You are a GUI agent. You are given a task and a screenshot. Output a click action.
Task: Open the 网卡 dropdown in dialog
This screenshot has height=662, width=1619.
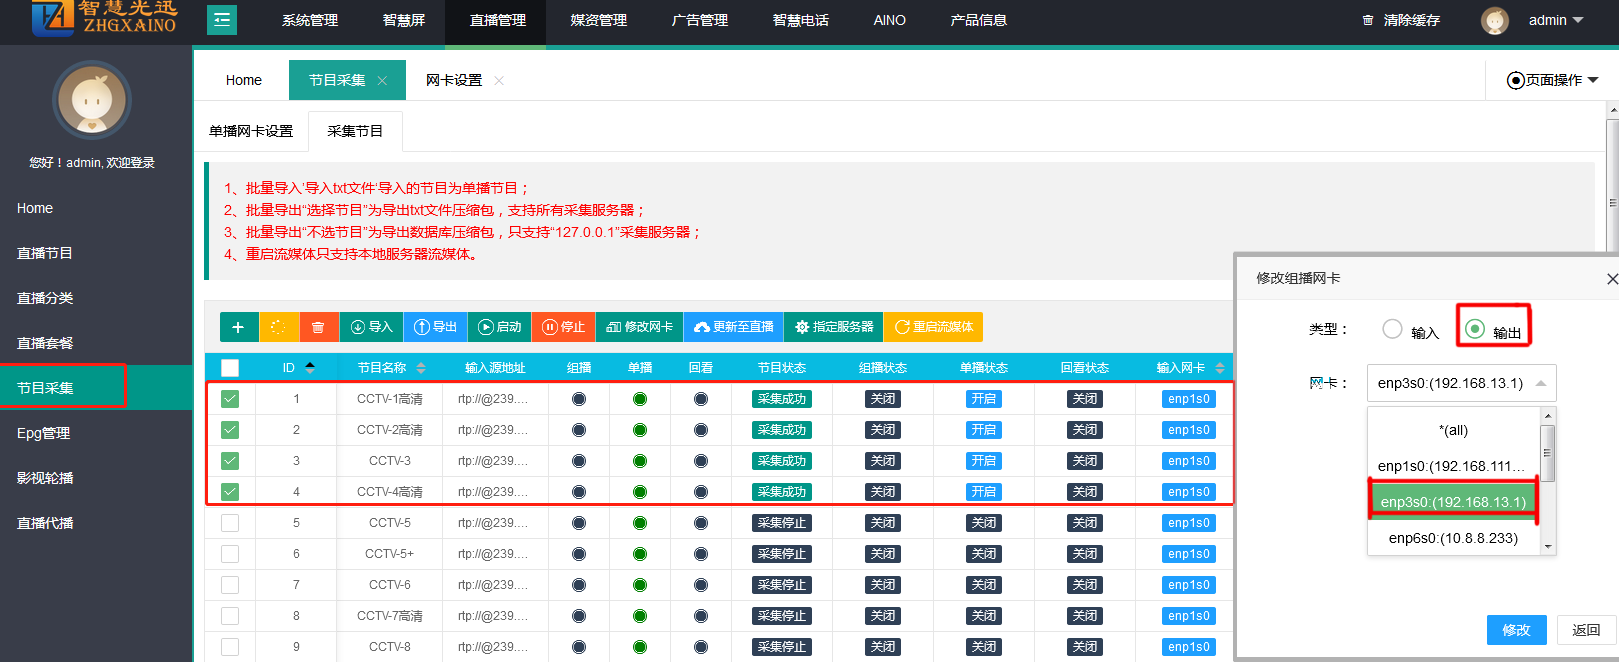coord(1461,383)
